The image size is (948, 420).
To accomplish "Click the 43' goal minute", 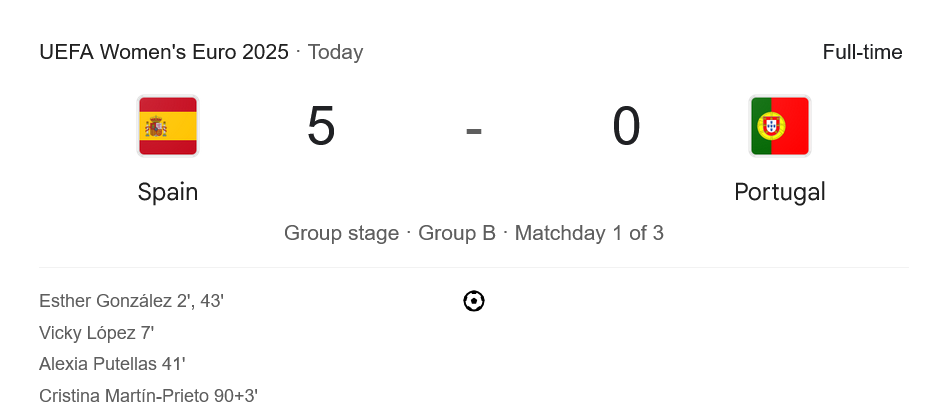I will [x=211, y=301].
